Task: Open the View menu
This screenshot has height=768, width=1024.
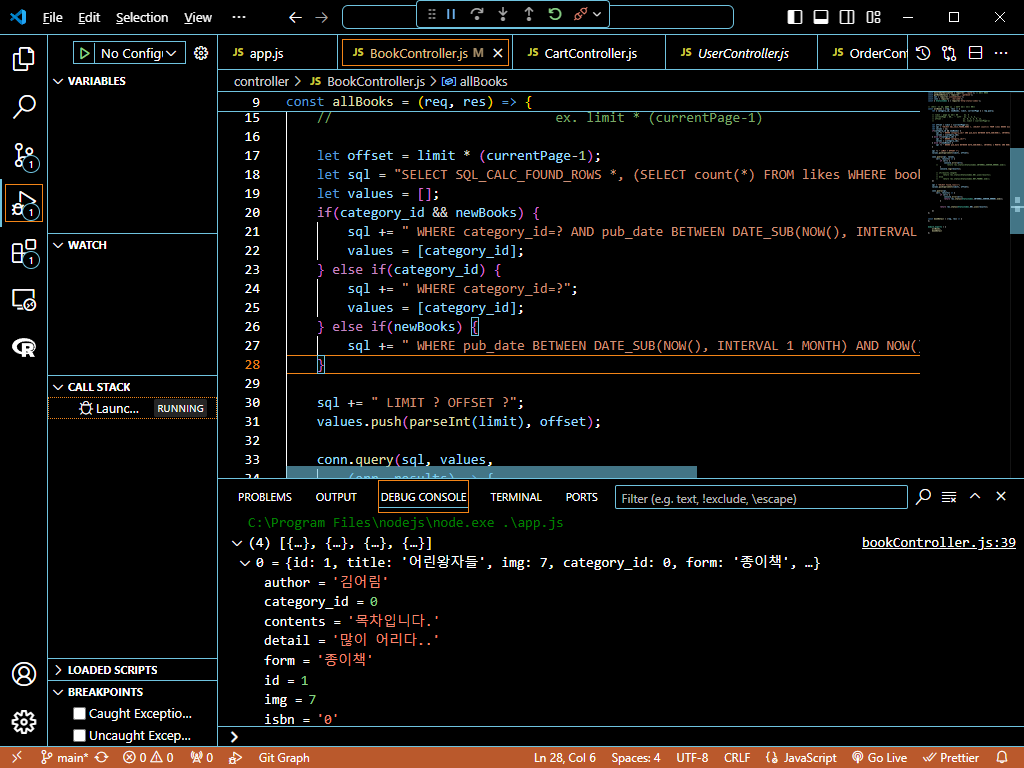Action: tap(198, 18)
